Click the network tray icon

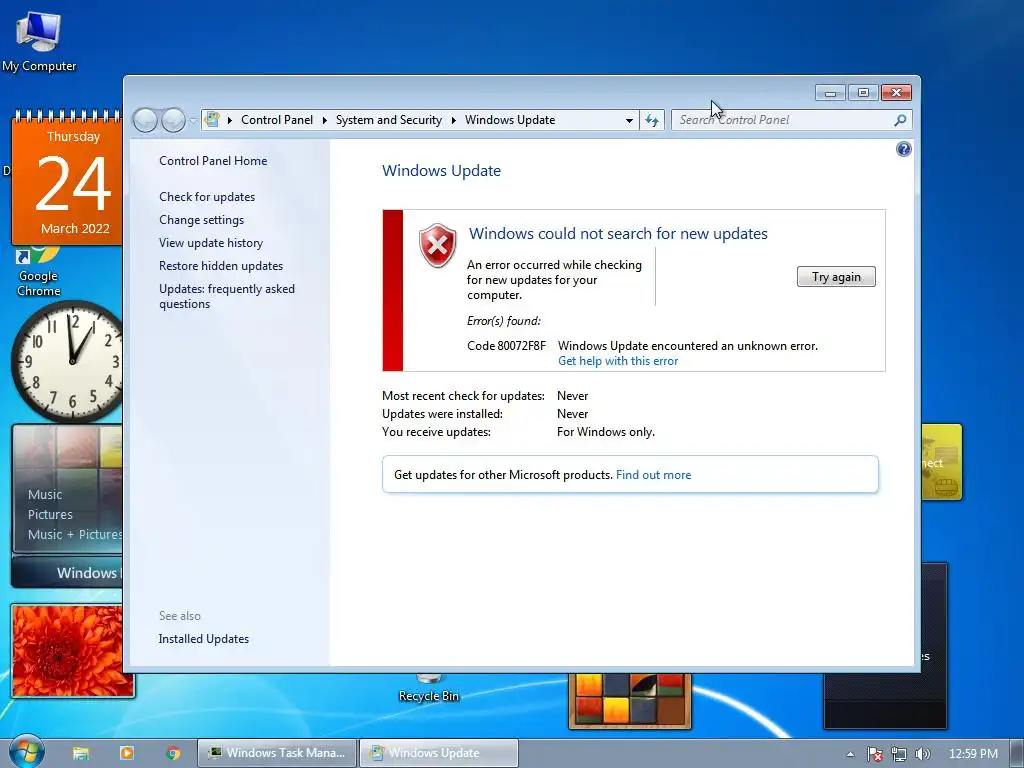click(x=899, y=754)
